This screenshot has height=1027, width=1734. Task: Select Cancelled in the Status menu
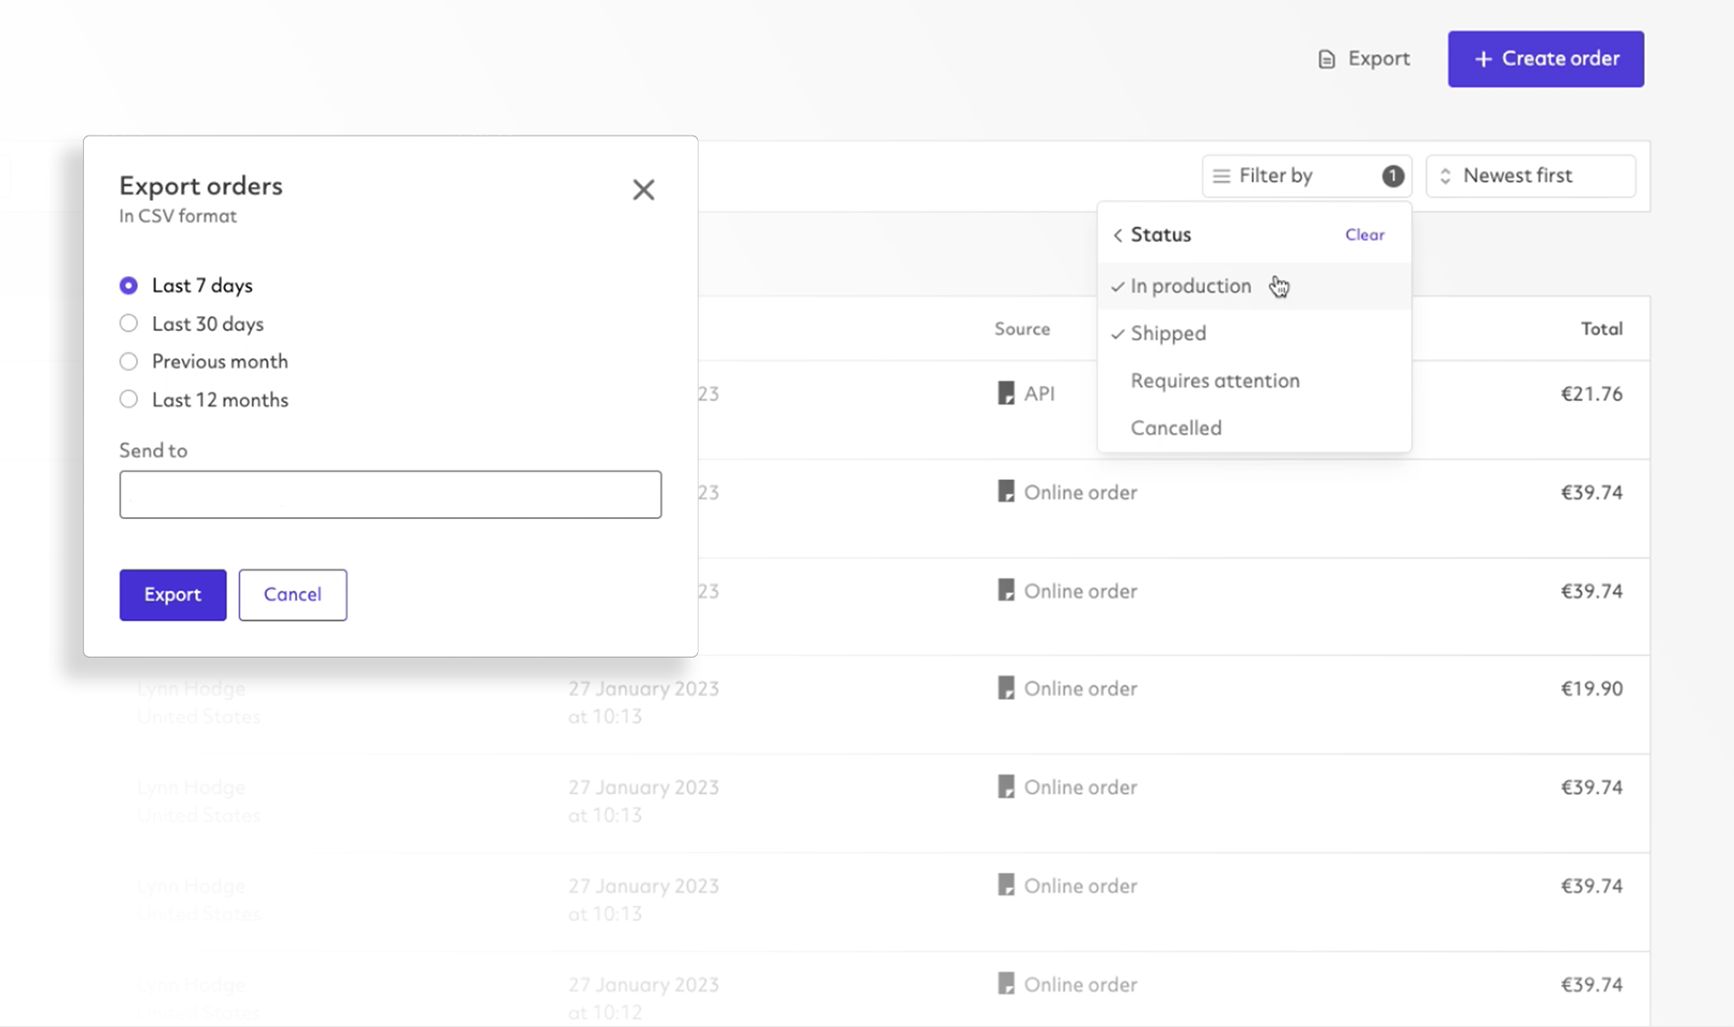click(x=1176, y=427)
